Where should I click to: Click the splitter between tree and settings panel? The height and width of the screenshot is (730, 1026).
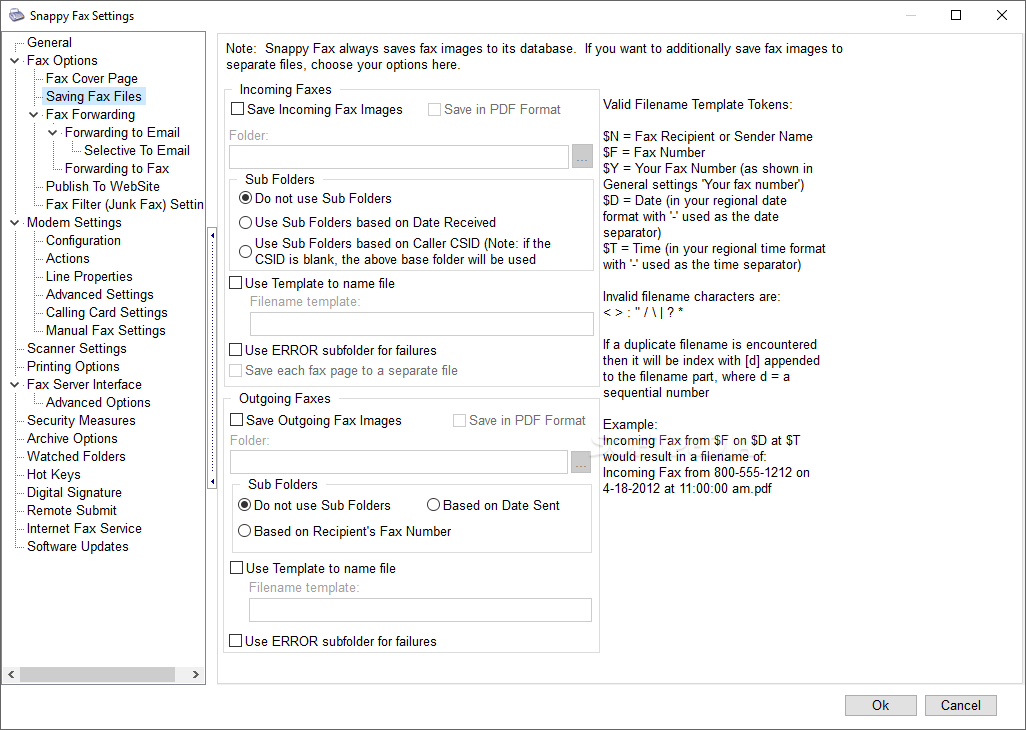(x=211, y=358)
